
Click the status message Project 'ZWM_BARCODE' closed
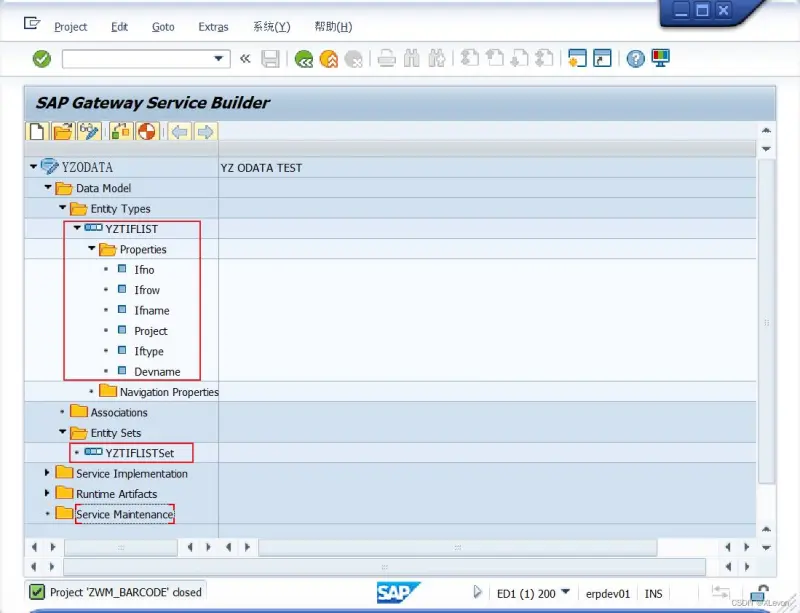click(126, 592)
